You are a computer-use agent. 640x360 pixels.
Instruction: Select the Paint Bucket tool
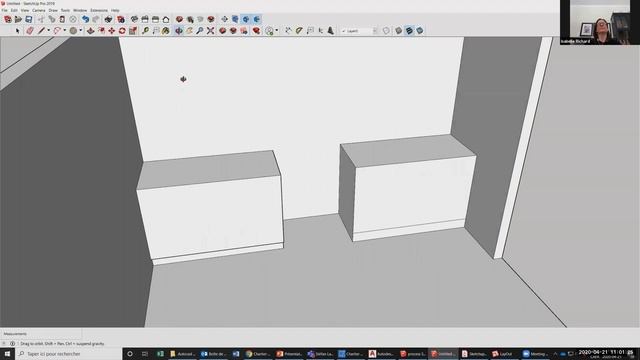click(165, 31)
